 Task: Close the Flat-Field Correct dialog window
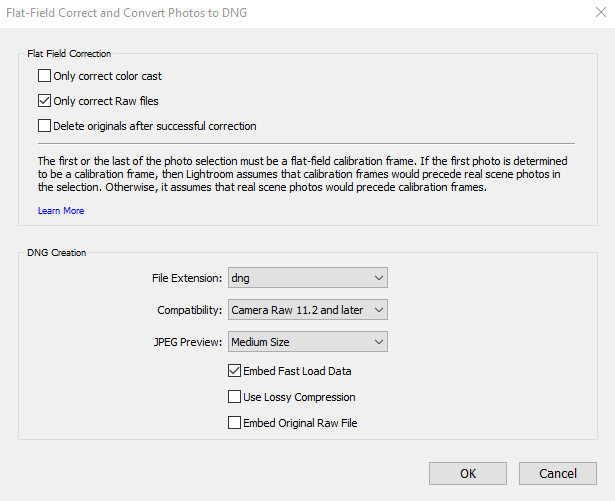click(x=600, y=12)
